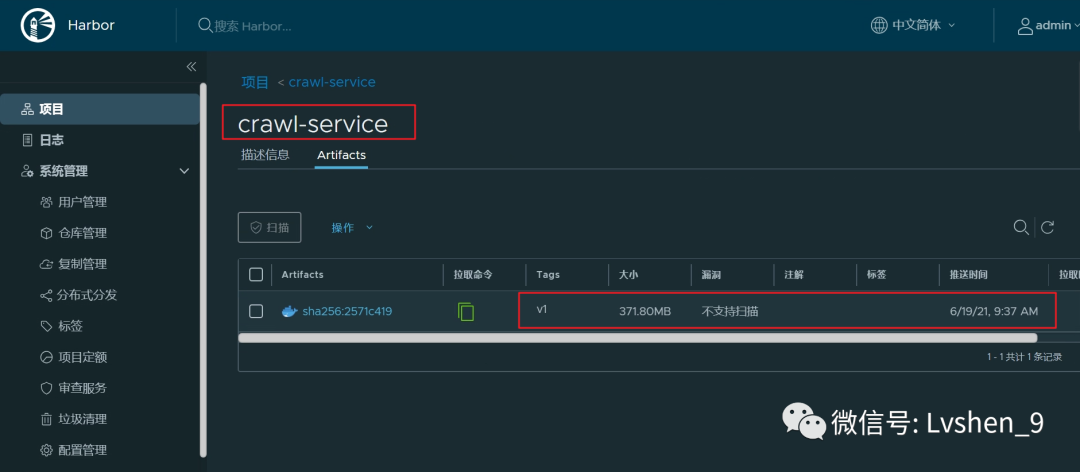The height and width of the screenshot is (472, 1080).
Task: Click the artifacts table search icon
Action: pyautogui.click(x=1021, y=227)
